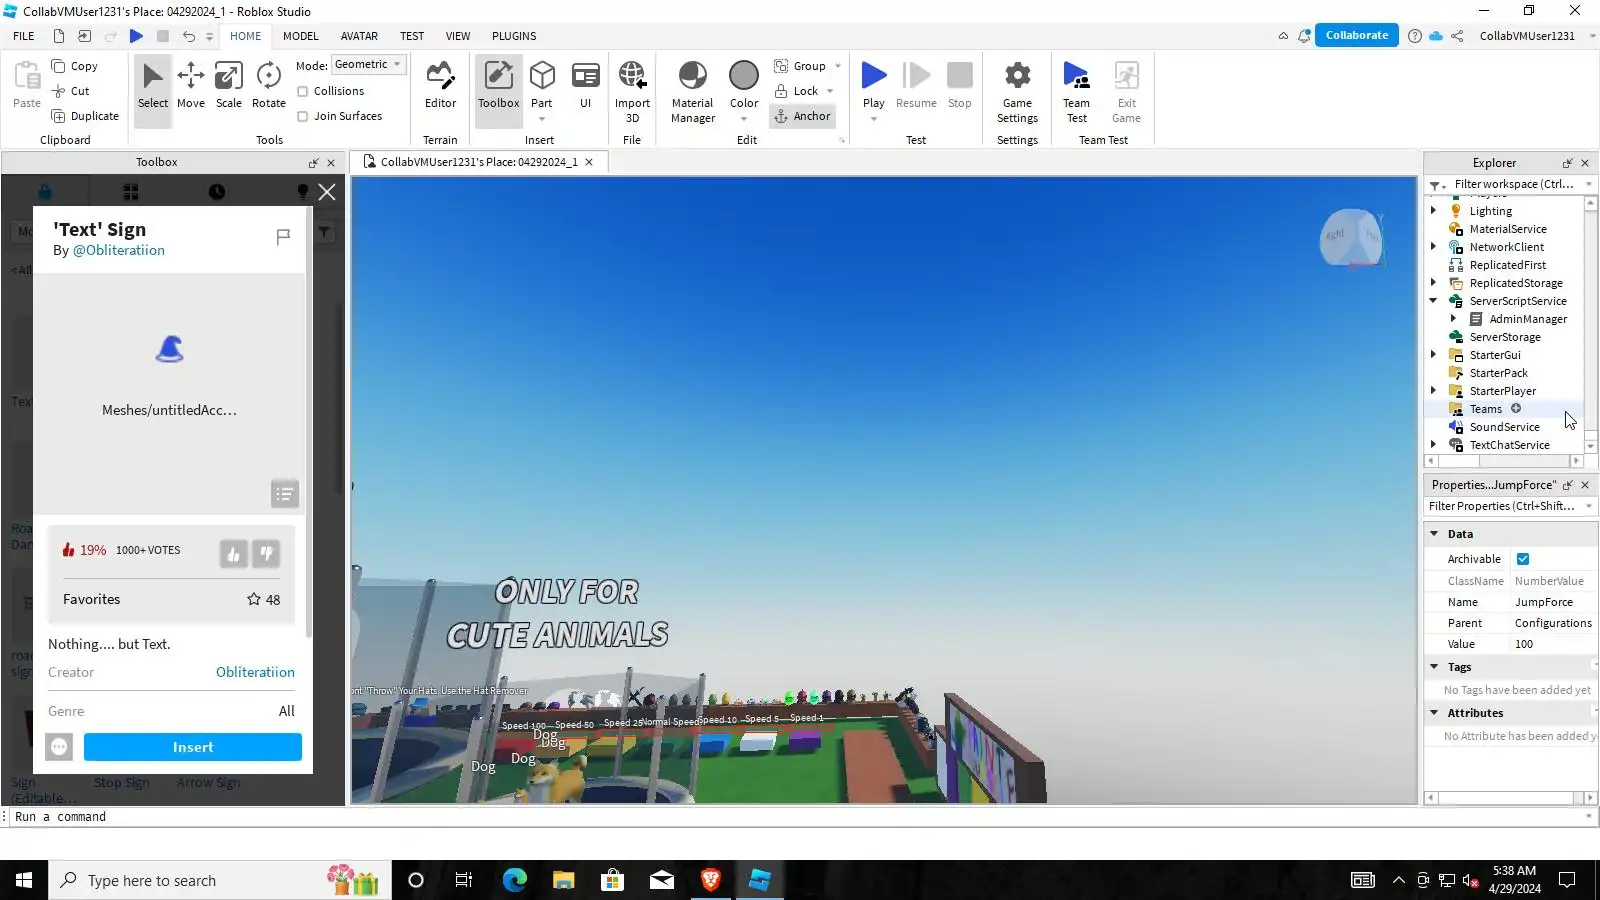
Task: Expand the Lock dropdown arrow
Action: (830, 91)
